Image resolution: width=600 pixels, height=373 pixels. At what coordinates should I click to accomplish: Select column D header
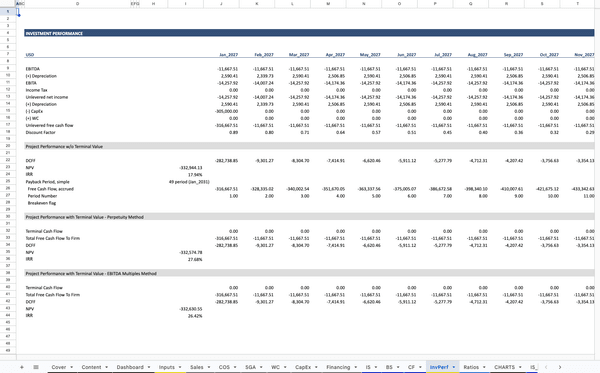pos(77,3)
